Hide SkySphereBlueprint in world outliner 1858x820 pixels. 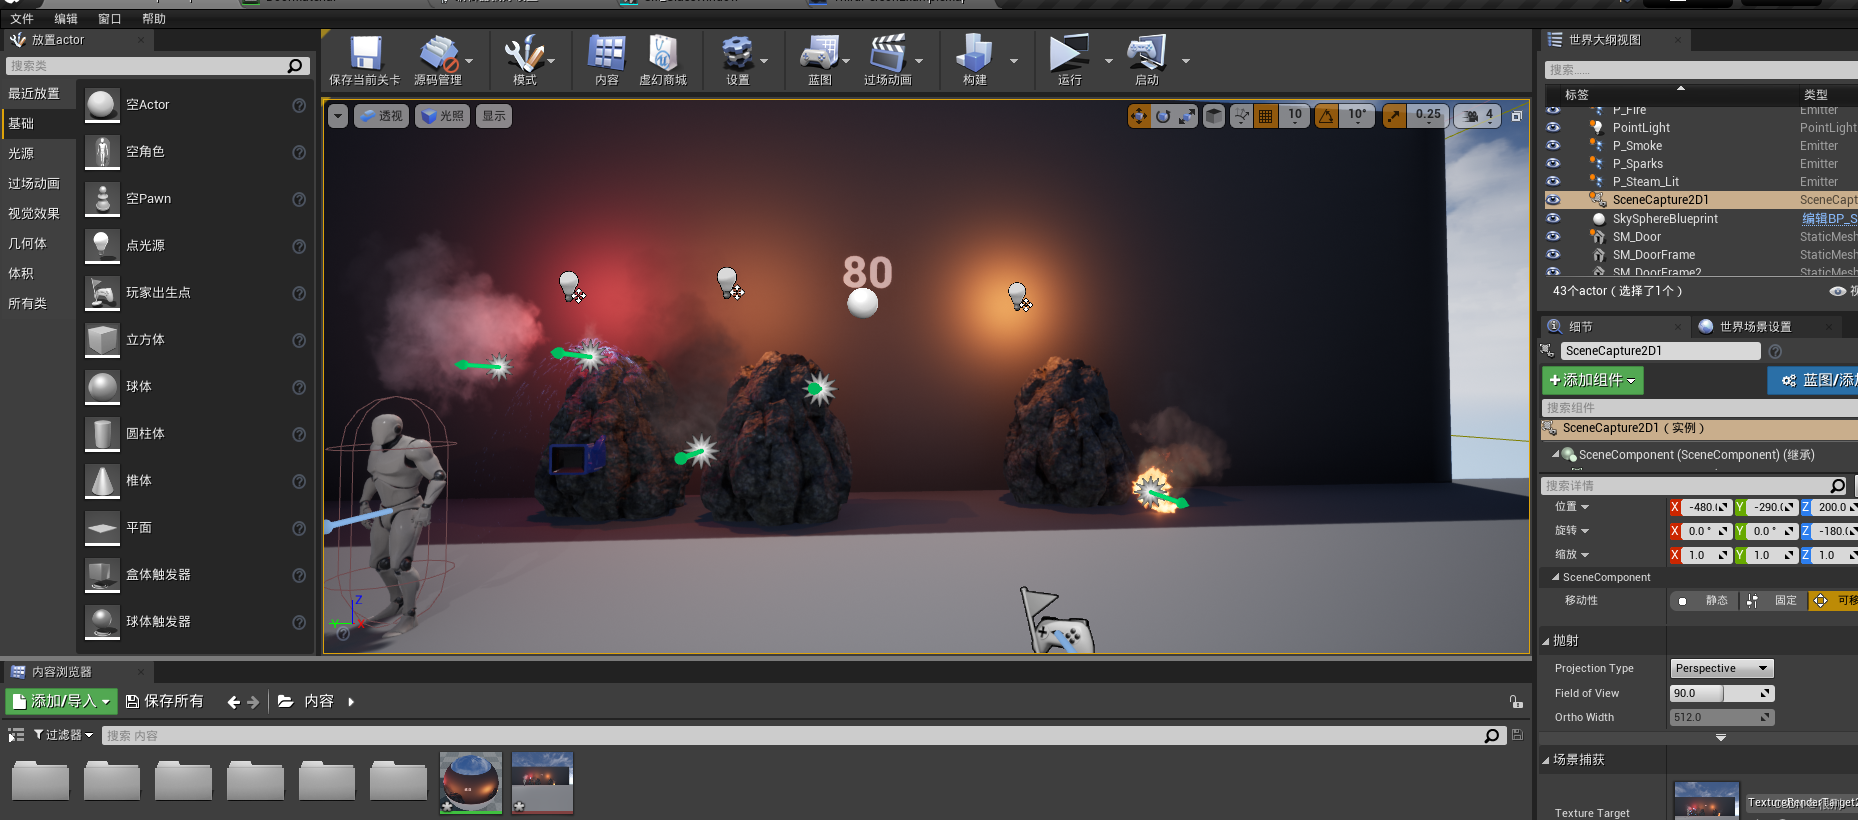click(1553, 218)
